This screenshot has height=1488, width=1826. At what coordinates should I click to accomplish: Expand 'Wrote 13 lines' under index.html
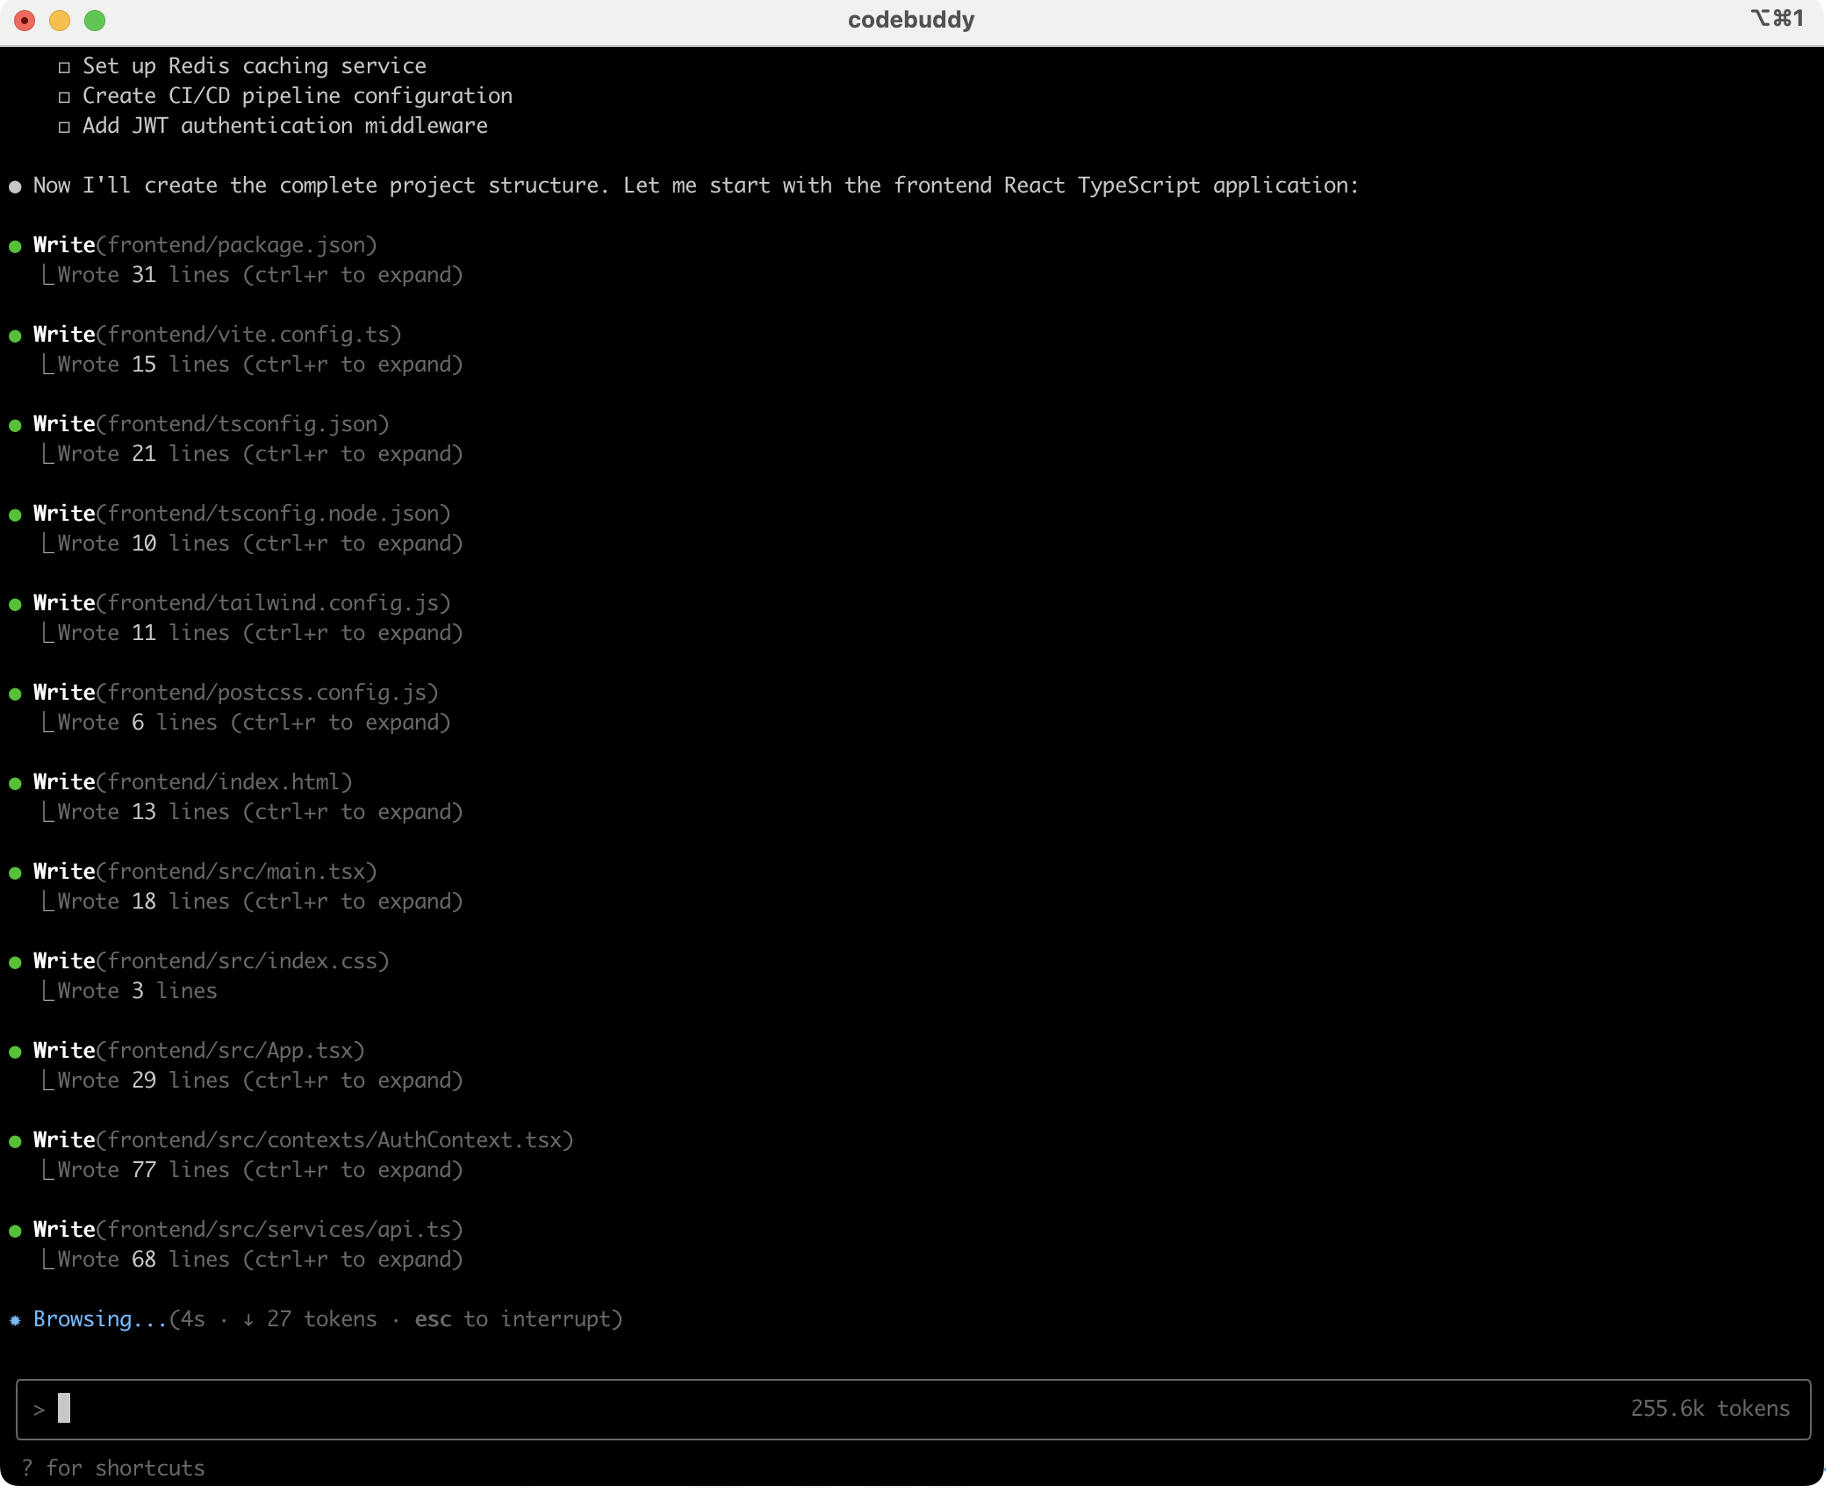tap(260, 812)
